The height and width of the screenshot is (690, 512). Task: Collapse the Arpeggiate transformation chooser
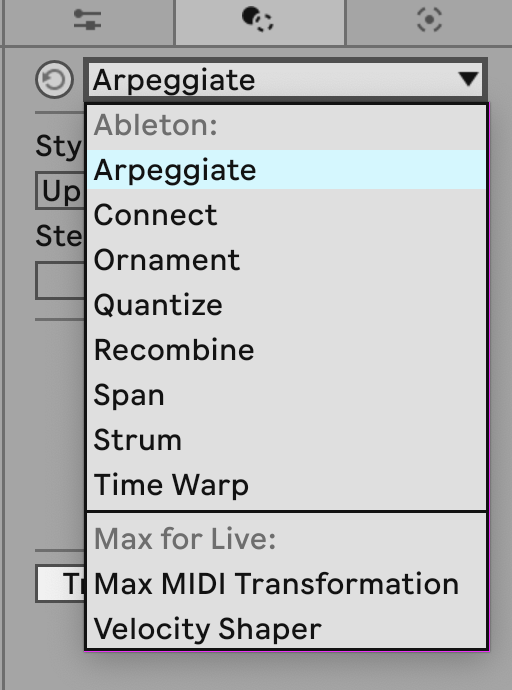pyautogui.click(x=285, y=80)
